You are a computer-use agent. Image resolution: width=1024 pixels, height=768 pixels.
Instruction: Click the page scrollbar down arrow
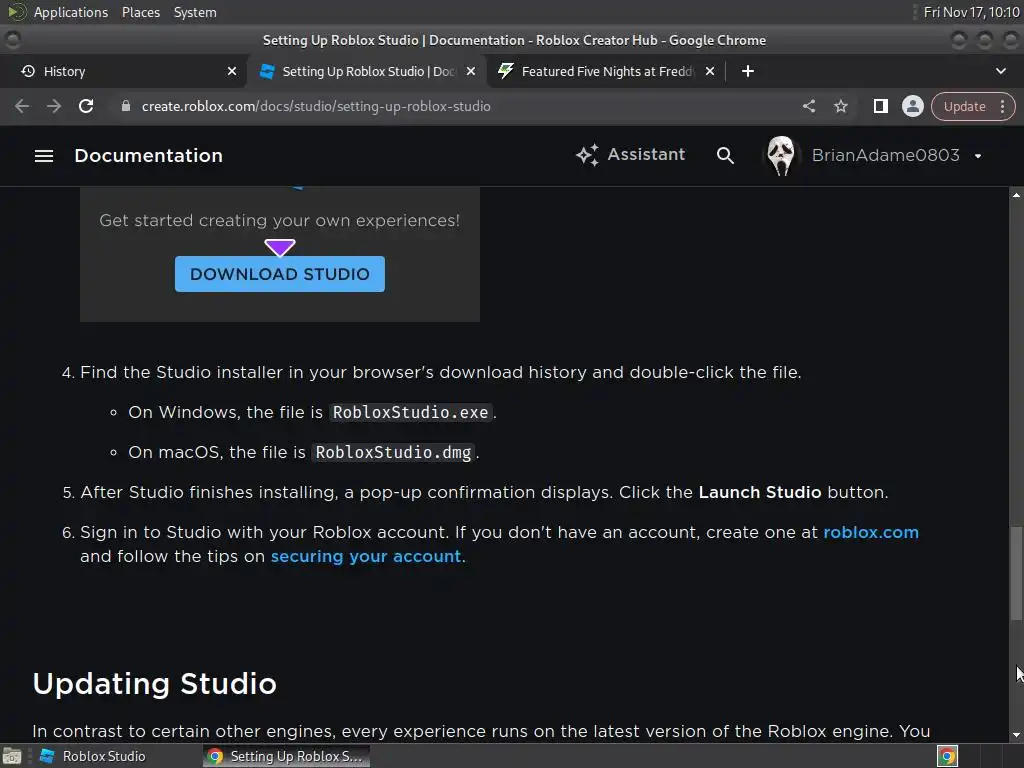coord(1016,735)
